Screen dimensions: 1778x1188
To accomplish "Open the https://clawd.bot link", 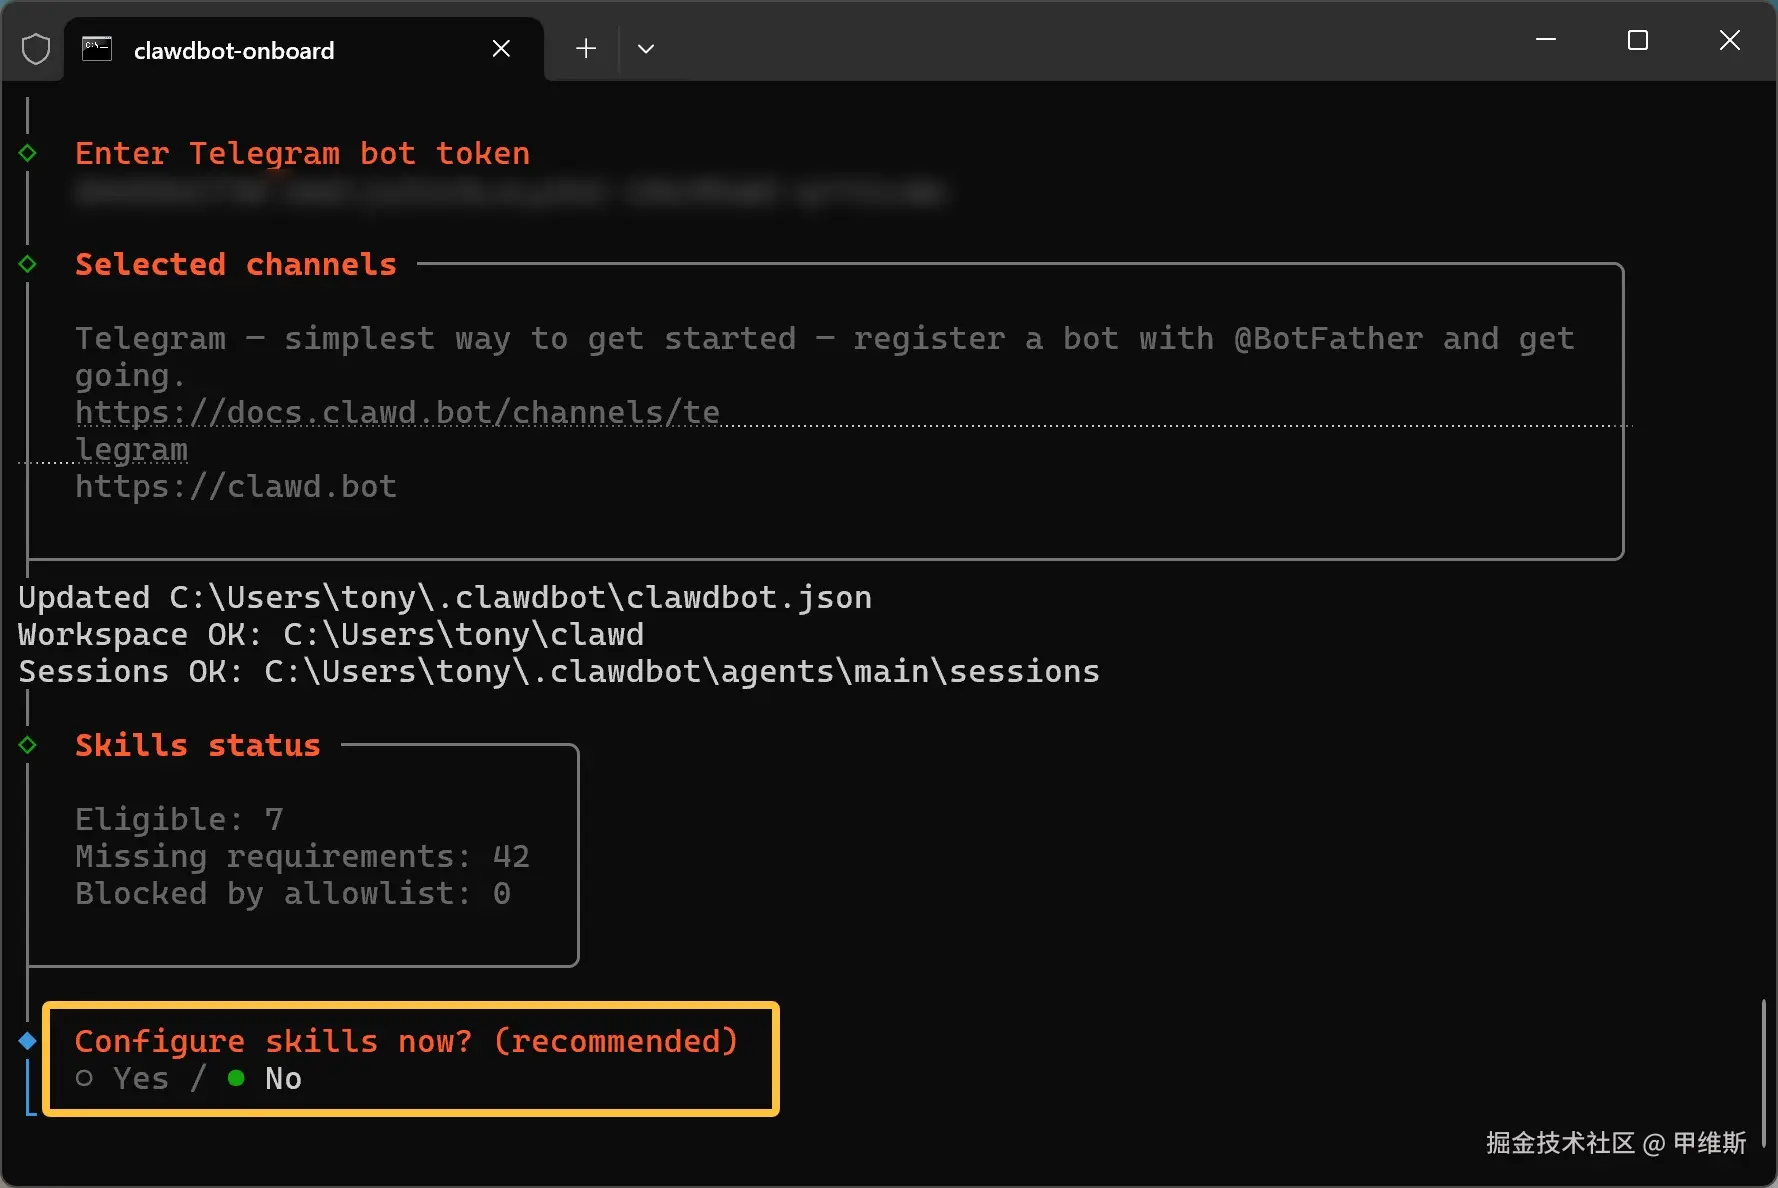I will [x=236, y=487].
